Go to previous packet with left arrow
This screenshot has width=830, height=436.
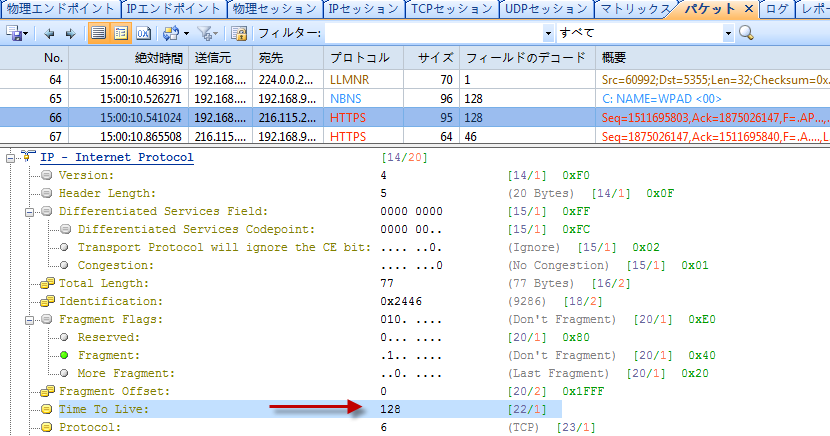[47, 33]
